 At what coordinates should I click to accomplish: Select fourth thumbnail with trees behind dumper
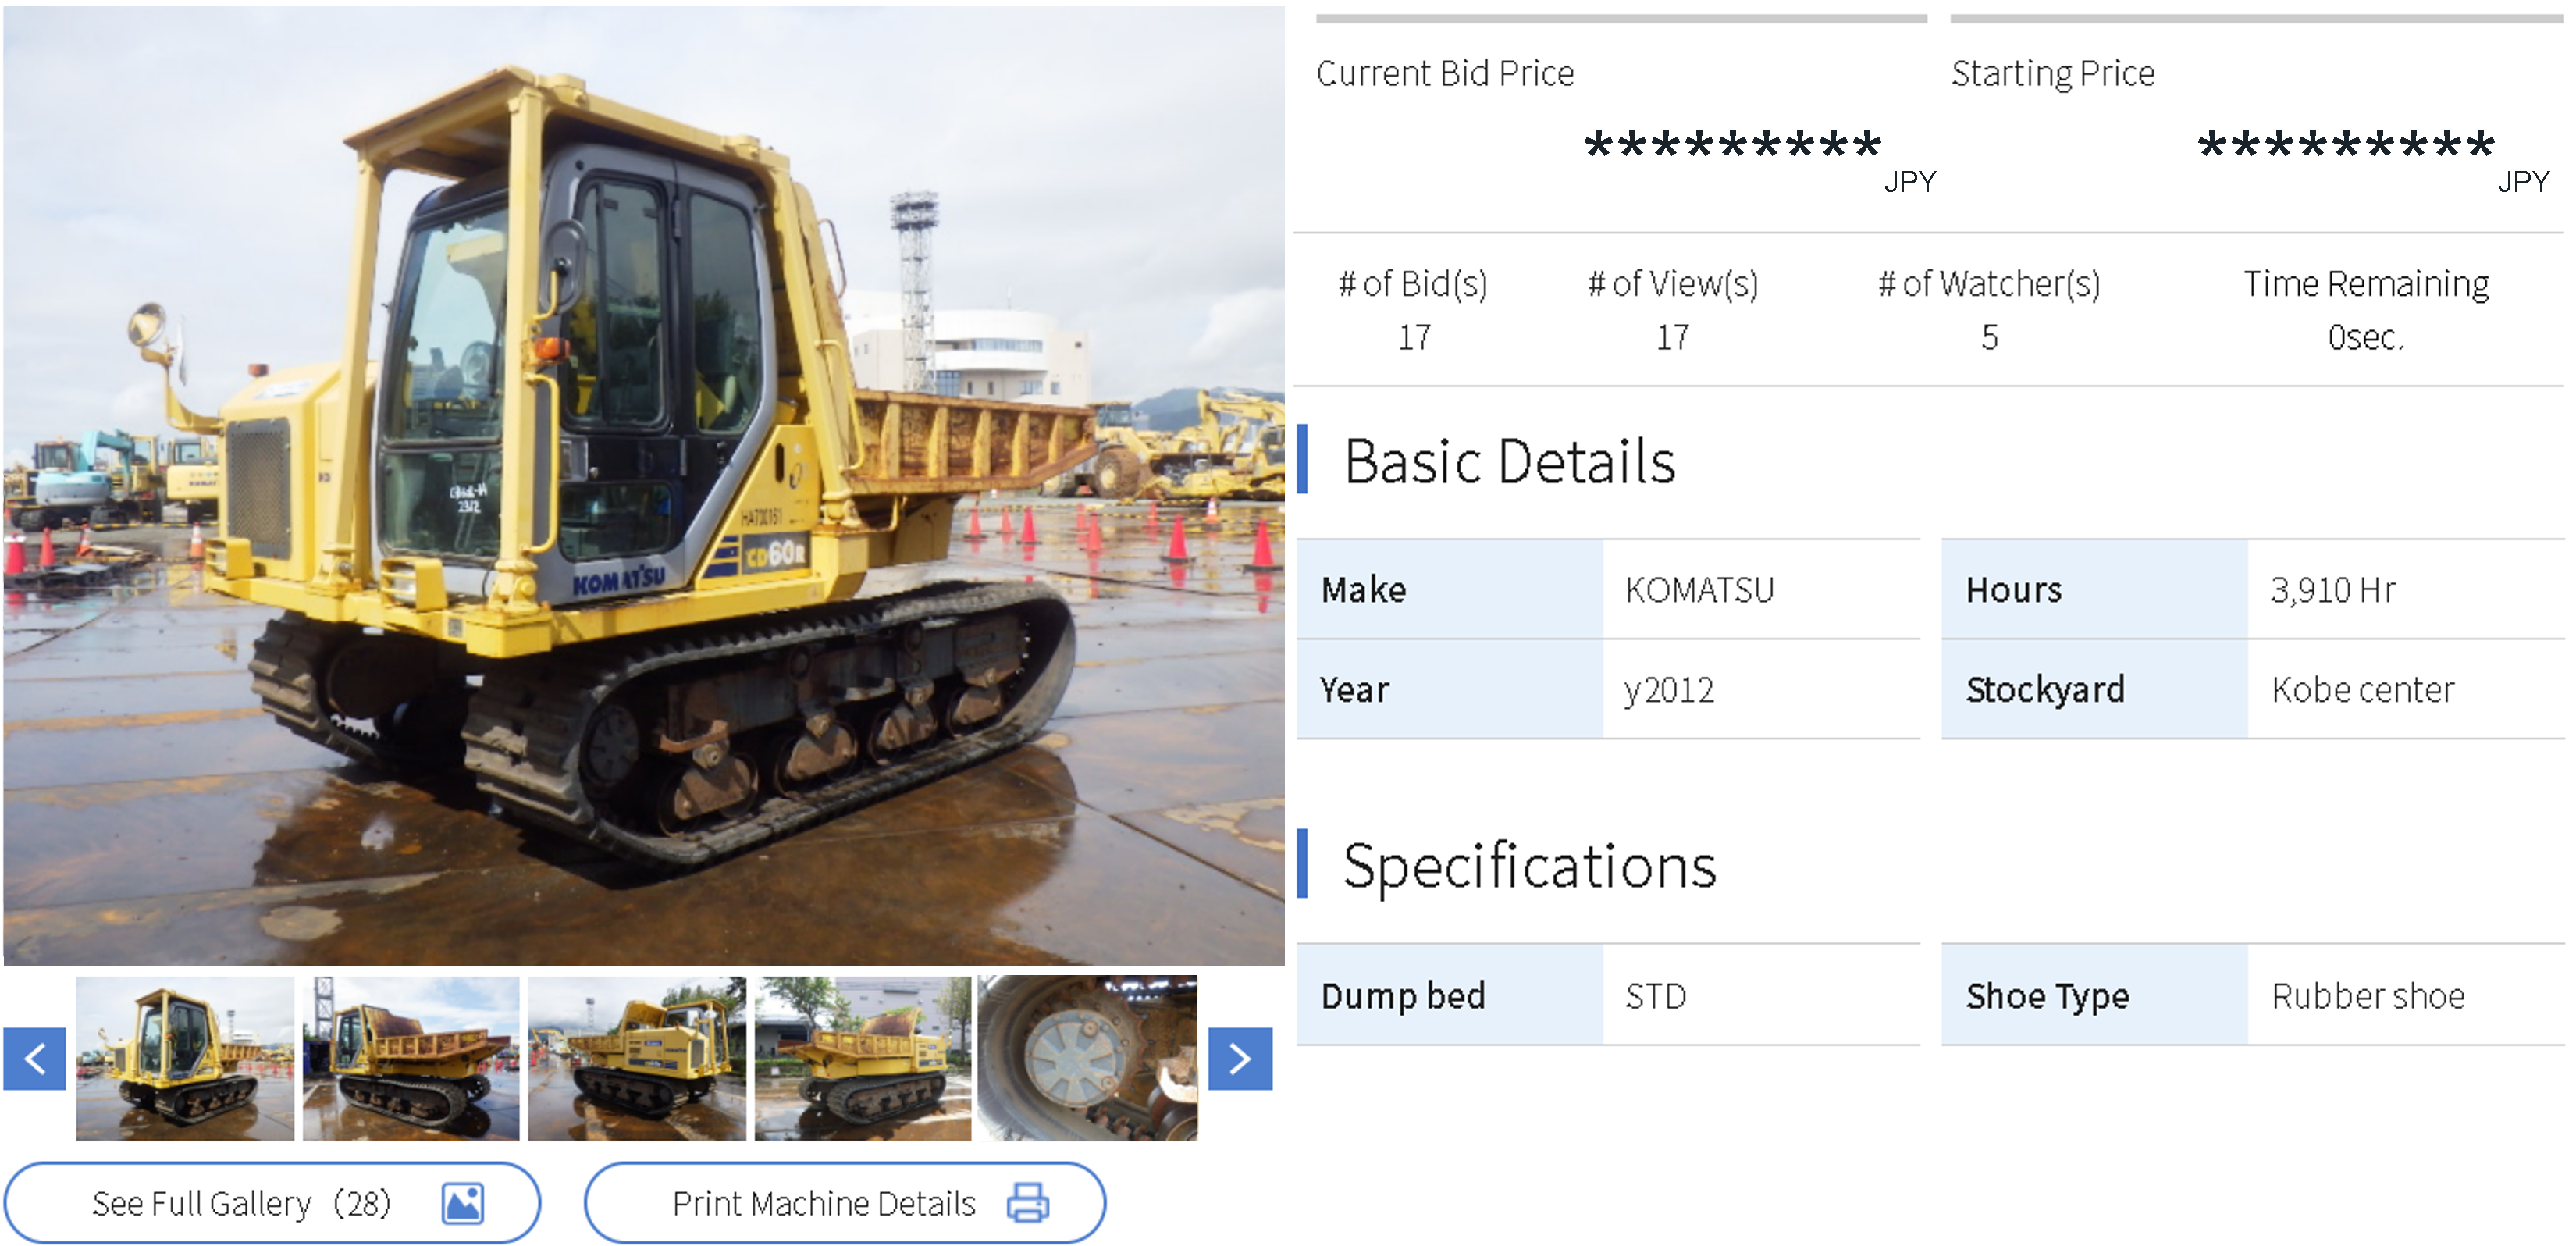click(x=863, y=1059)
